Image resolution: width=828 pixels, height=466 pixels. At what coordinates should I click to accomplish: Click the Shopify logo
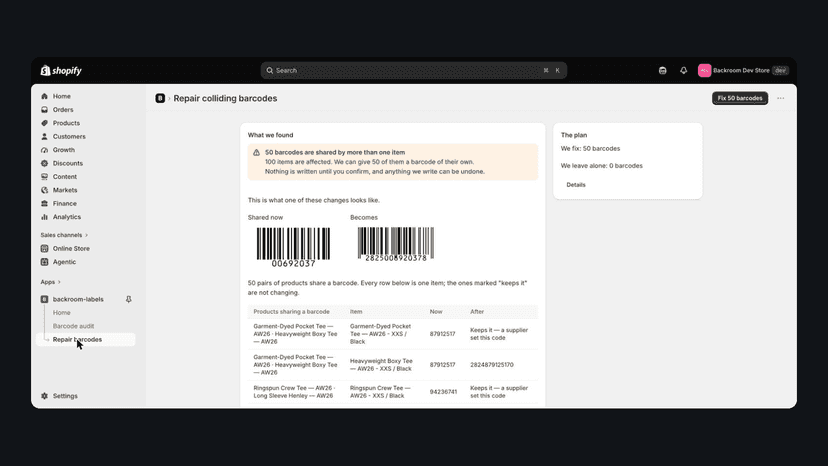point(61,70)
